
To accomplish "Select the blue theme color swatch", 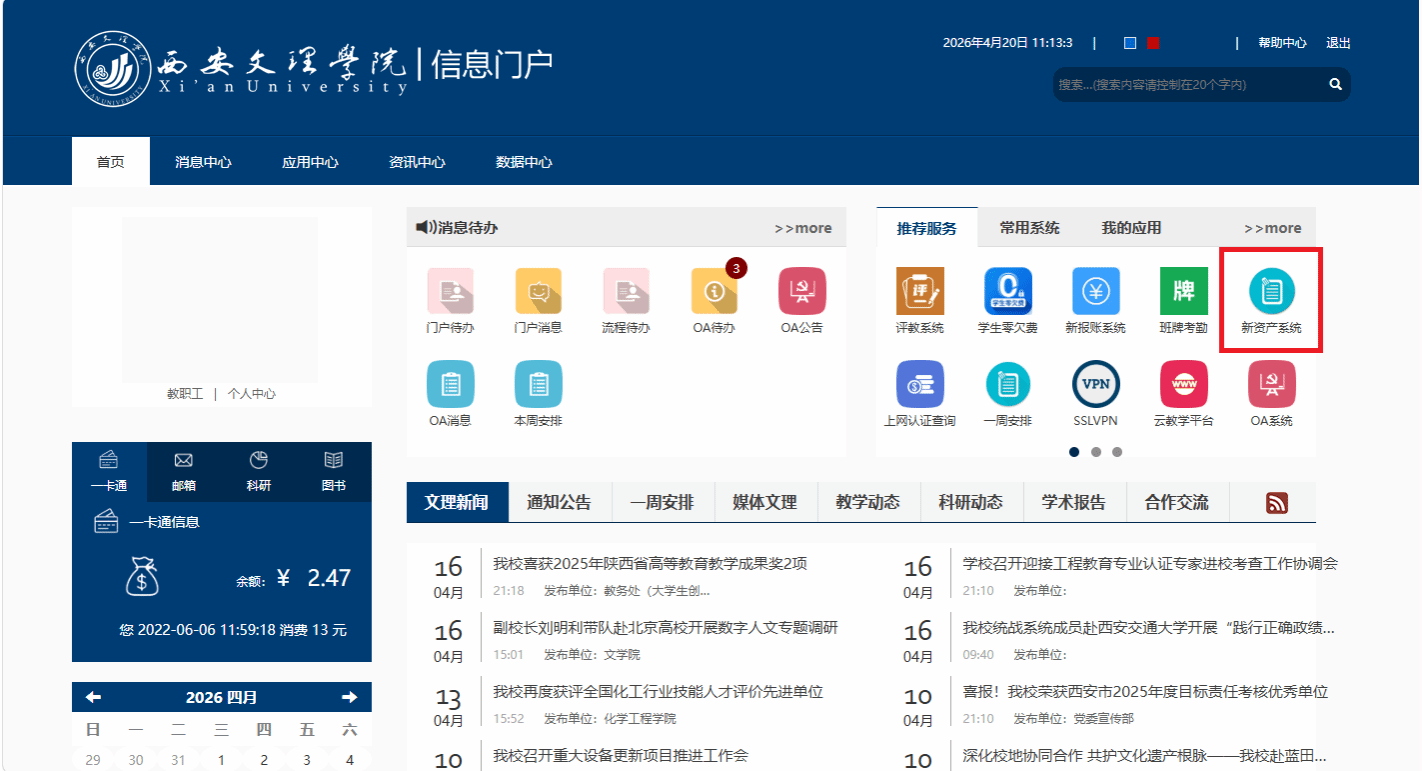I will [1130, 43].
